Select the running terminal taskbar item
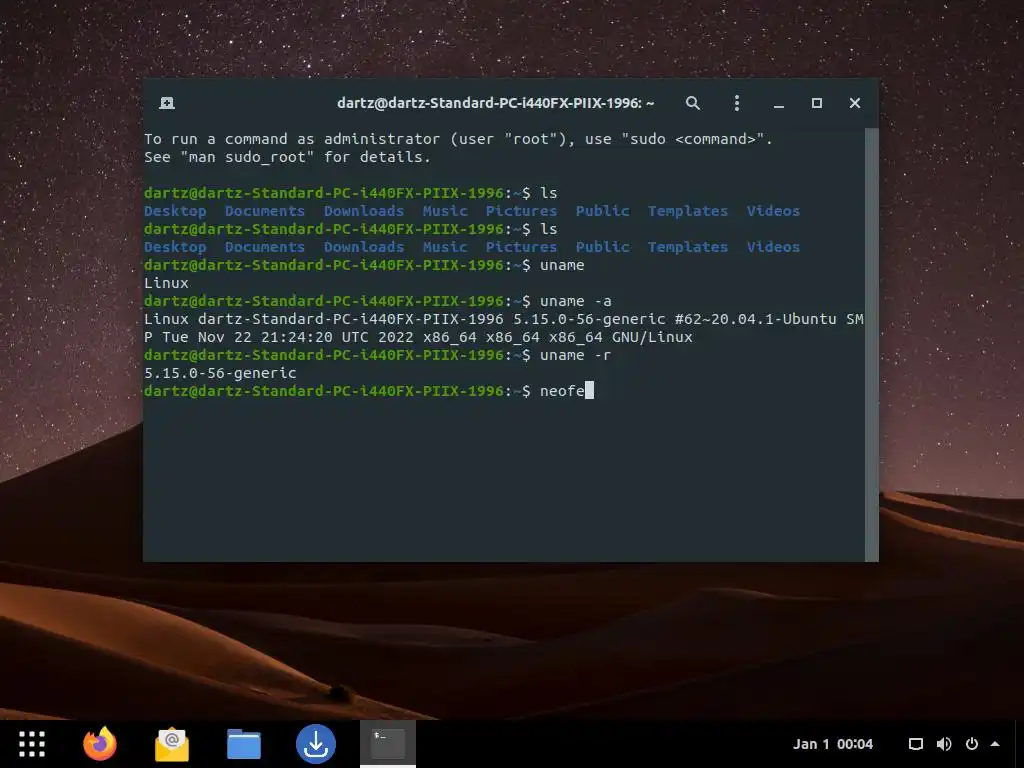 pos(388,744)
